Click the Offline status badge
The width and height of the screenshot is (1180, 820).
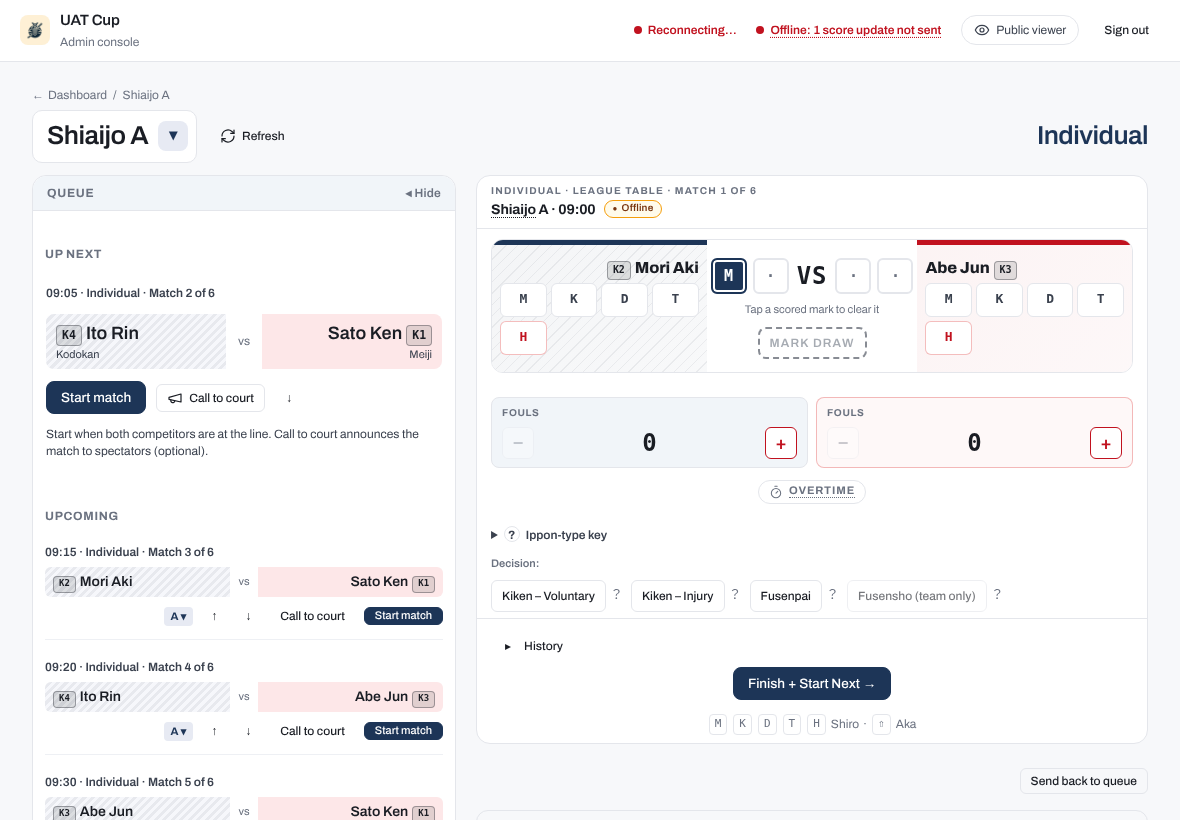633,208
